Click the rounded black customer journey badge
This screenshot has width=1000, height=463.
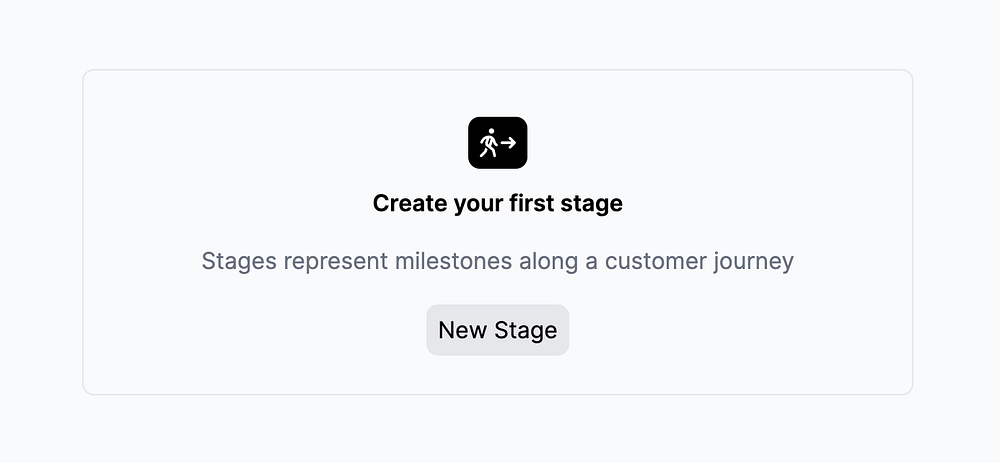pyautogui.click(x=497, y=143)
